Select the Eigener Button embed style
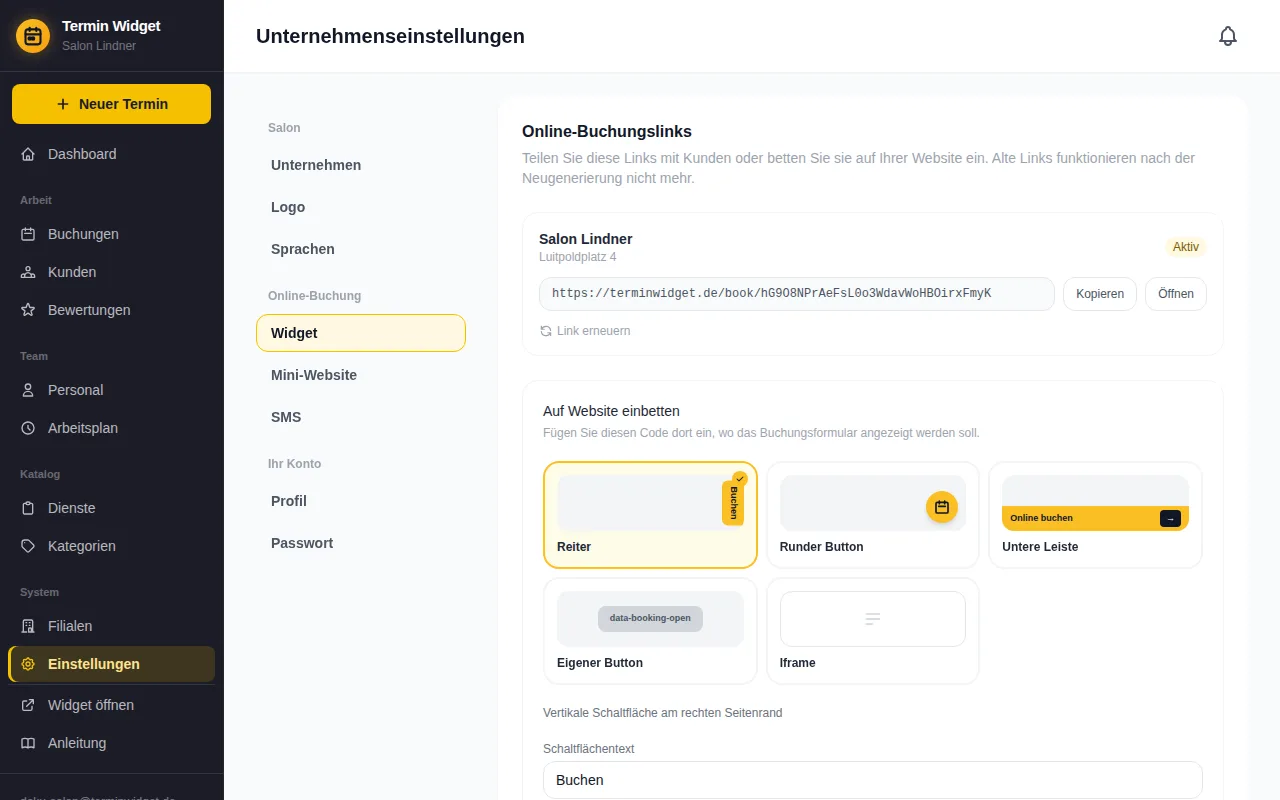This screenshot has height=800, width=1280. pos(650,631)
